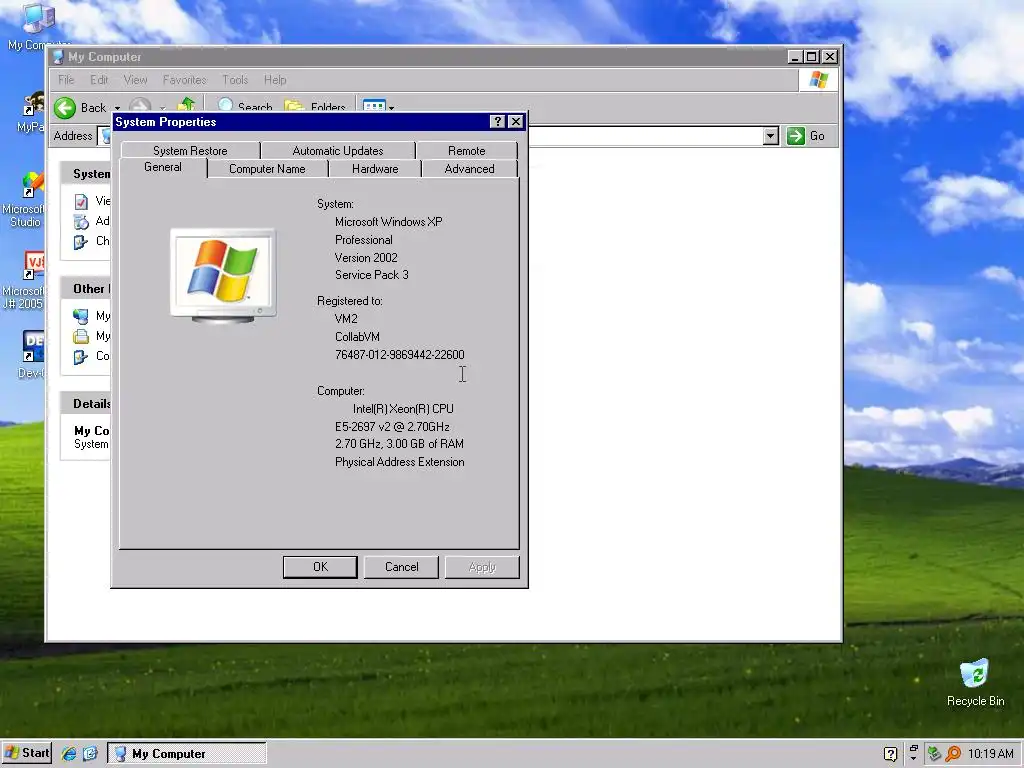
Task: Minimize the My Computer window
Action: pos(795,57)
